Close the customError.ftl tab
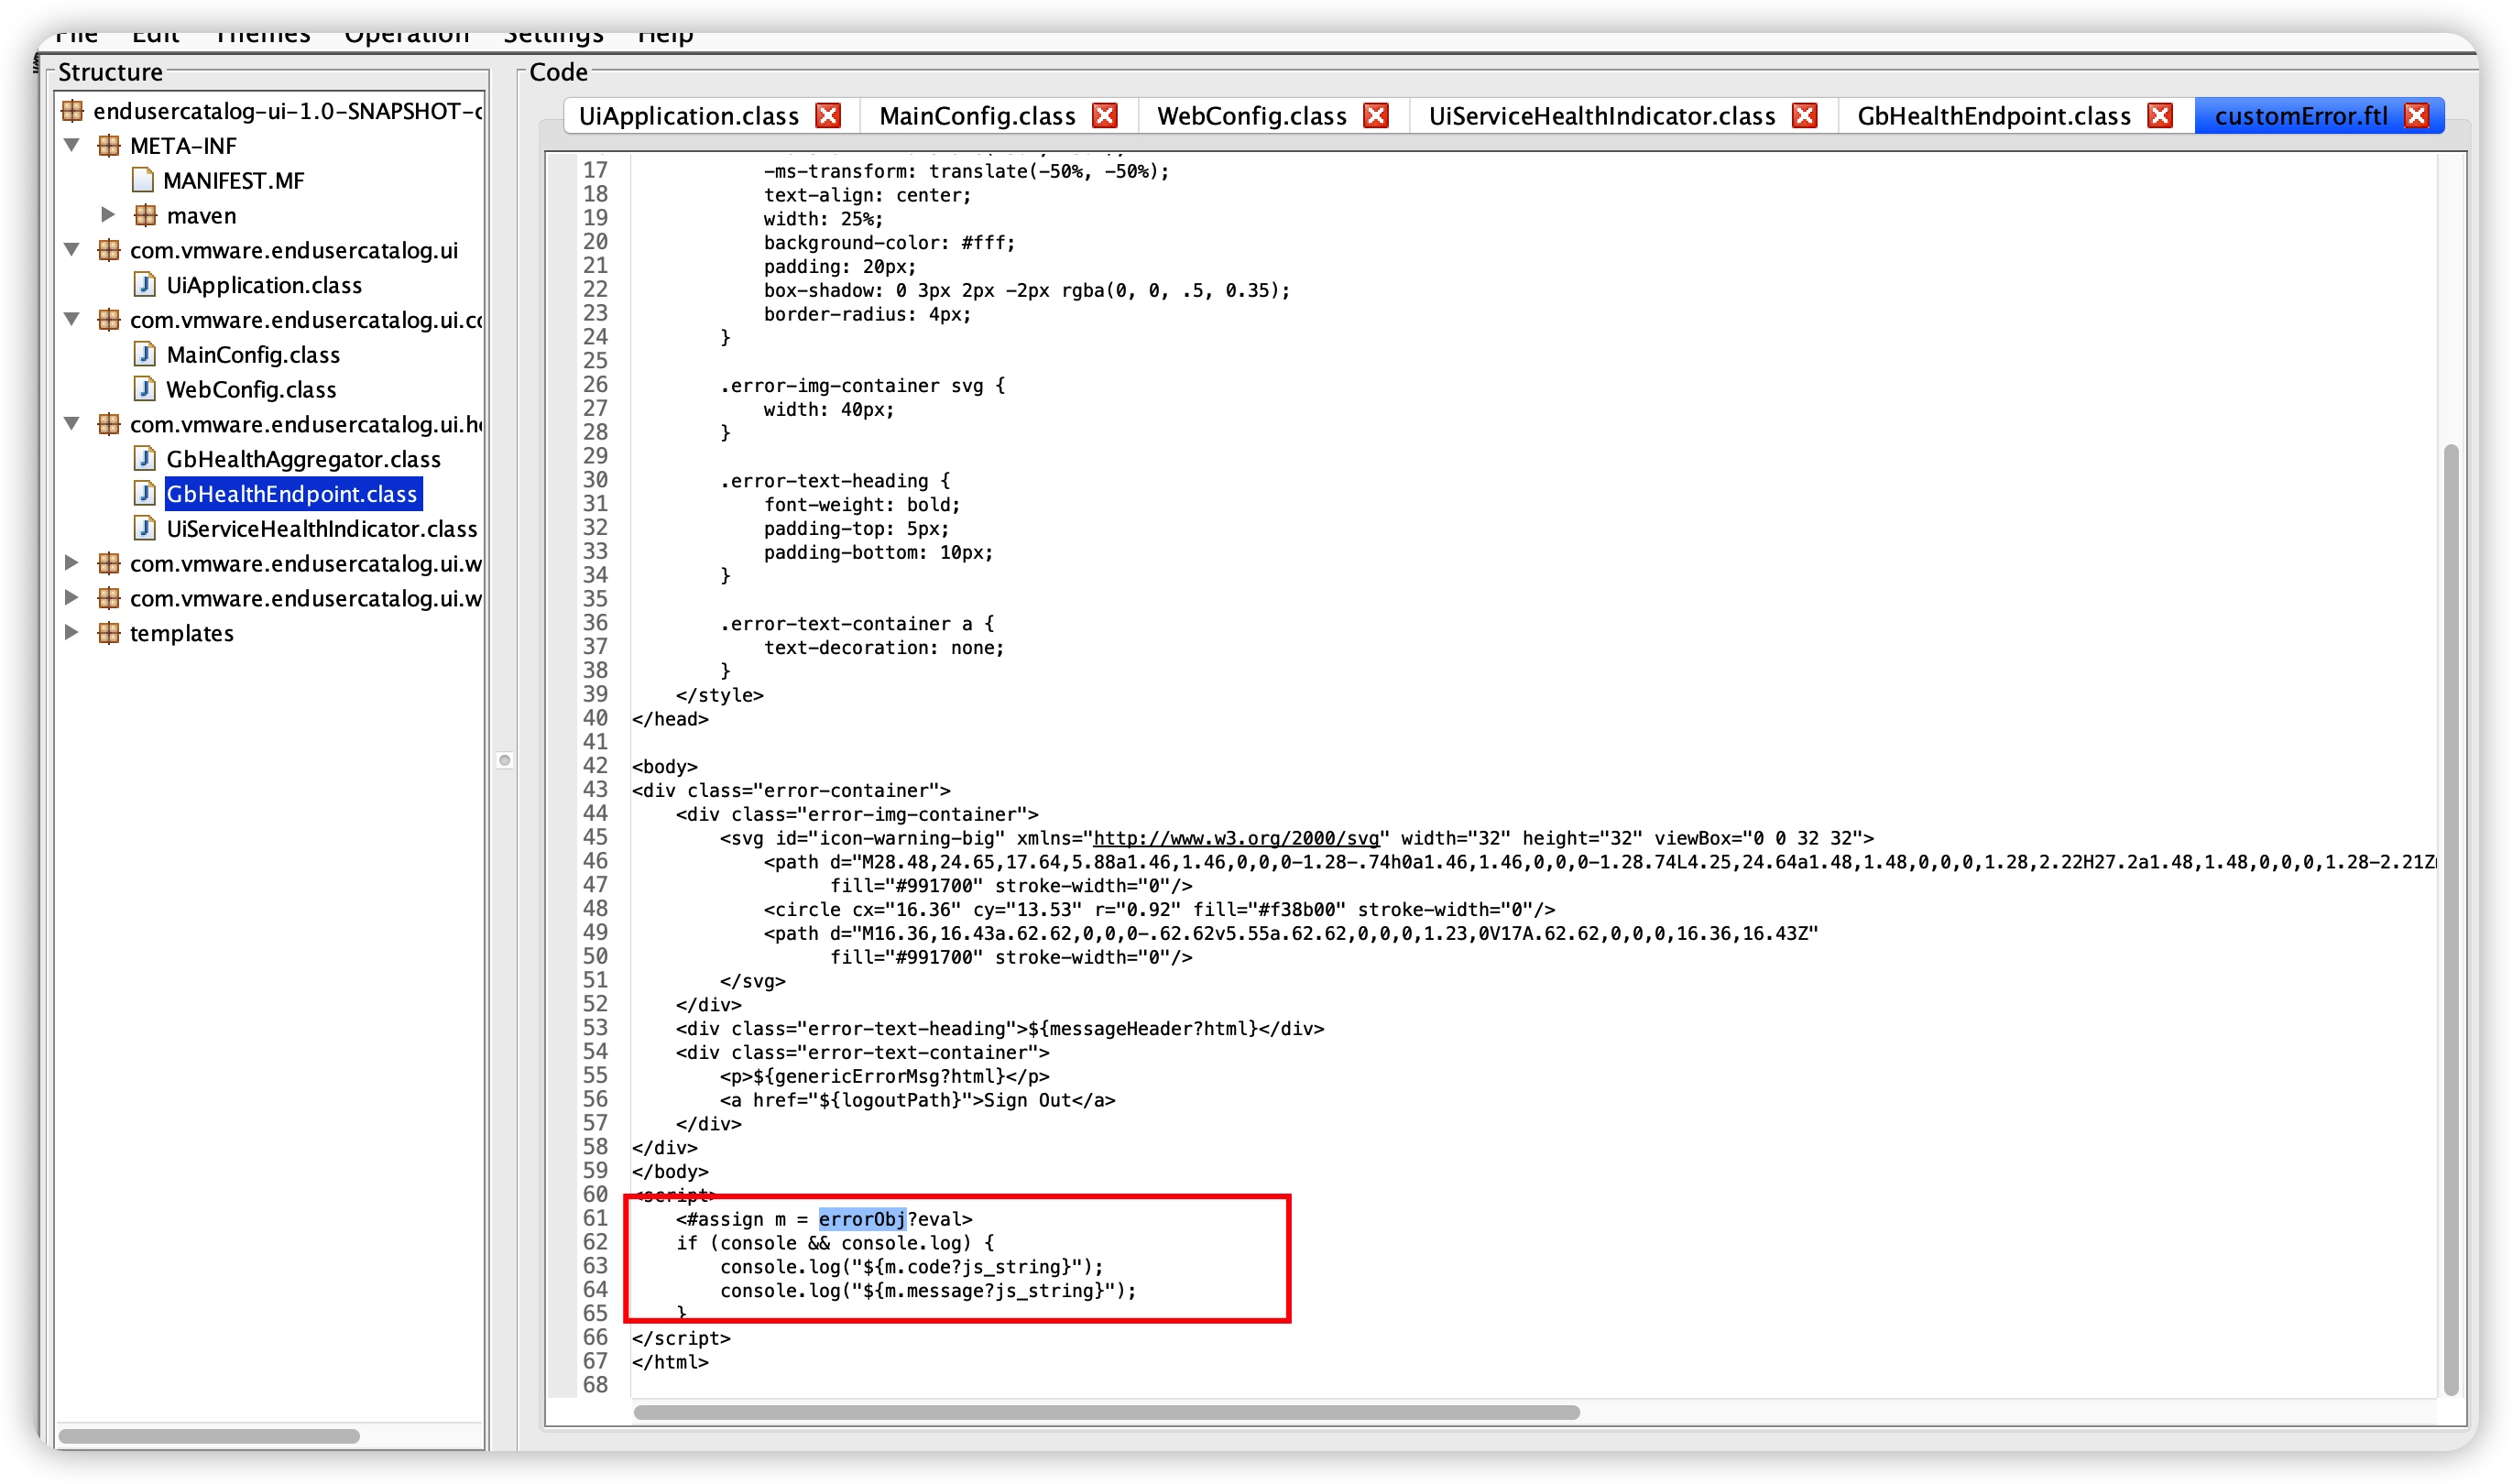This screenshot has height=1484, width=2512. 2416,116
